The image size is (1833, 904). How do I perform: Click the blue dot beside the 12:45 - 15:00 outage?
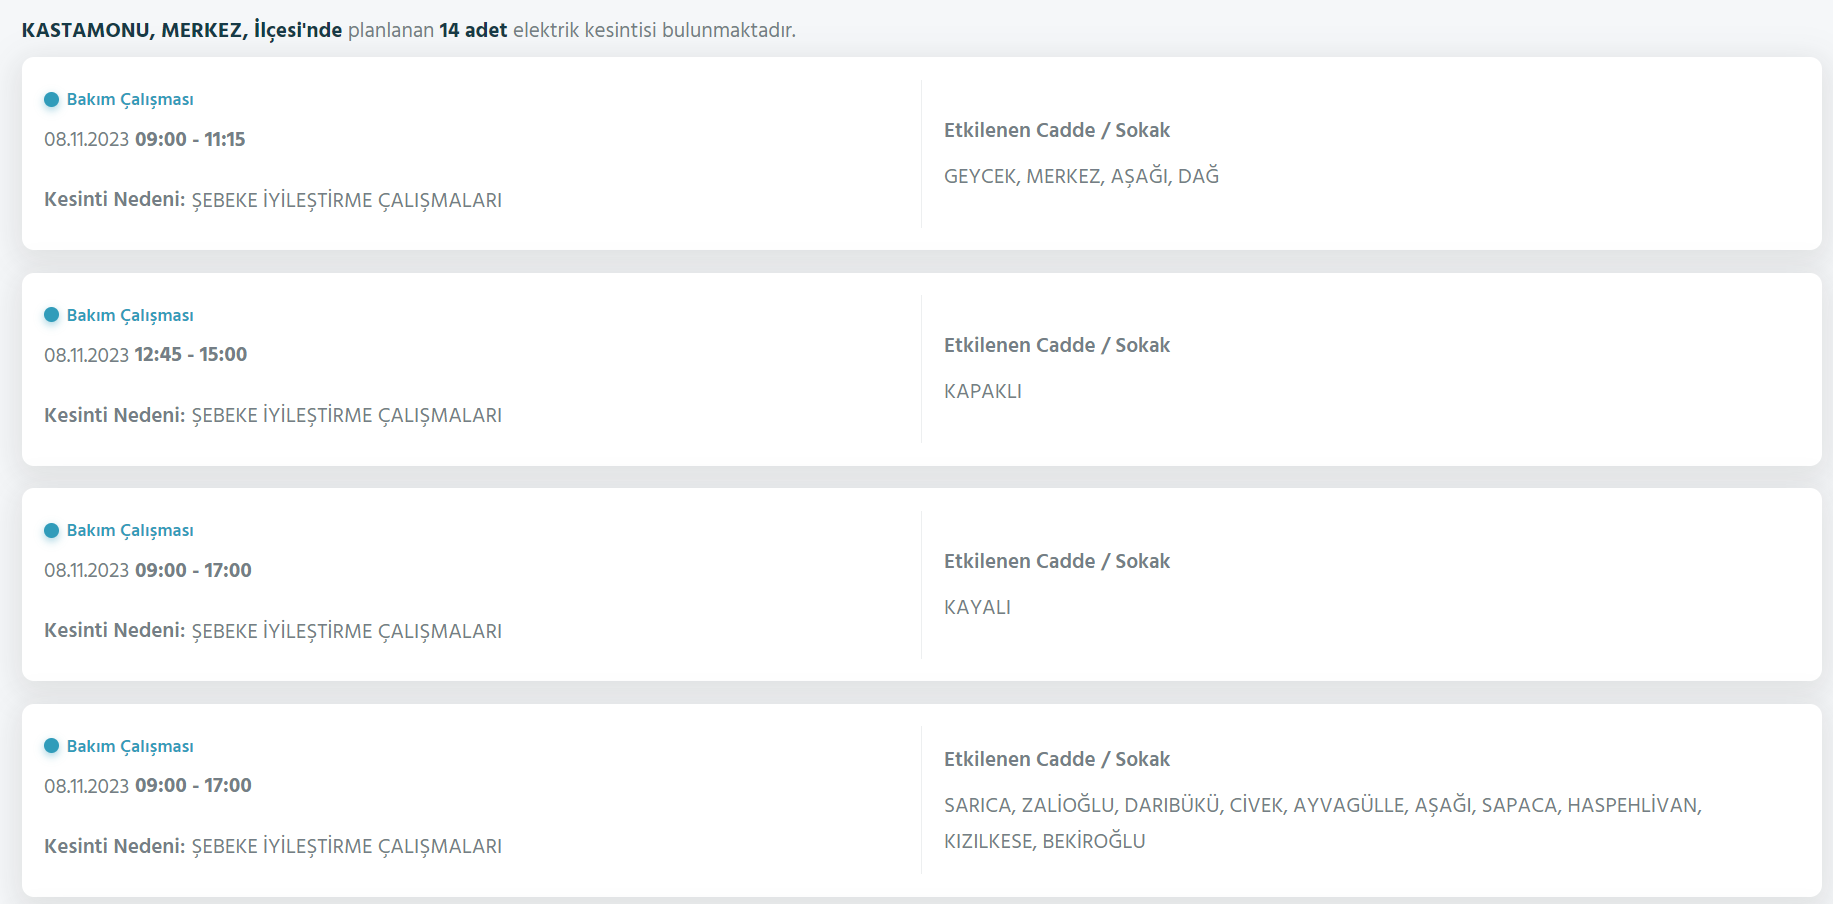[52, 315]
